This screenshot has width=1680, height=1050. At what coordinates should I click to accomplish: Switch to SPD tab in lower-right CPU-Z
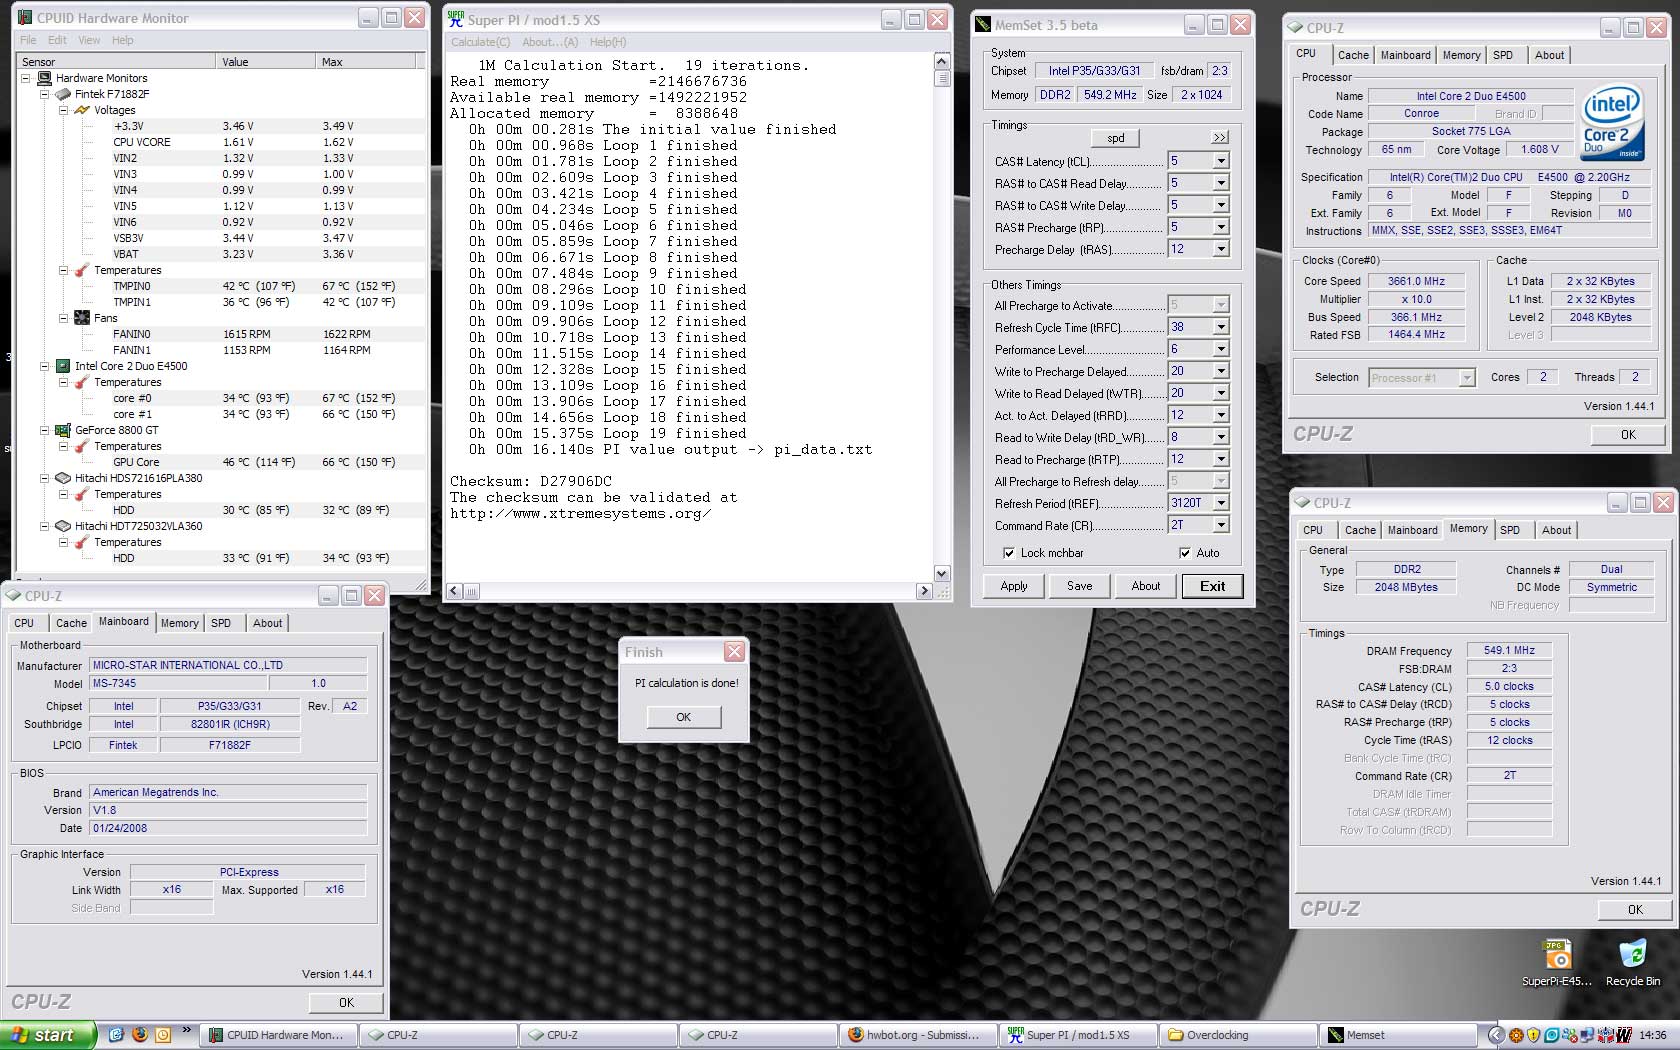(x=1510, y=530)
